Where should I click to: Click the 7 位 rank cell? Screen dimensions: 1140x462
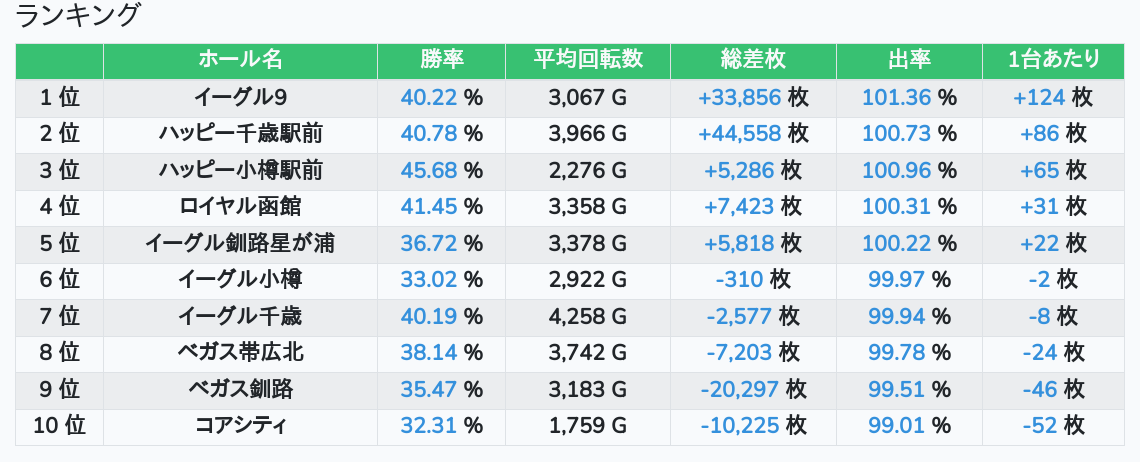(59, 316)
